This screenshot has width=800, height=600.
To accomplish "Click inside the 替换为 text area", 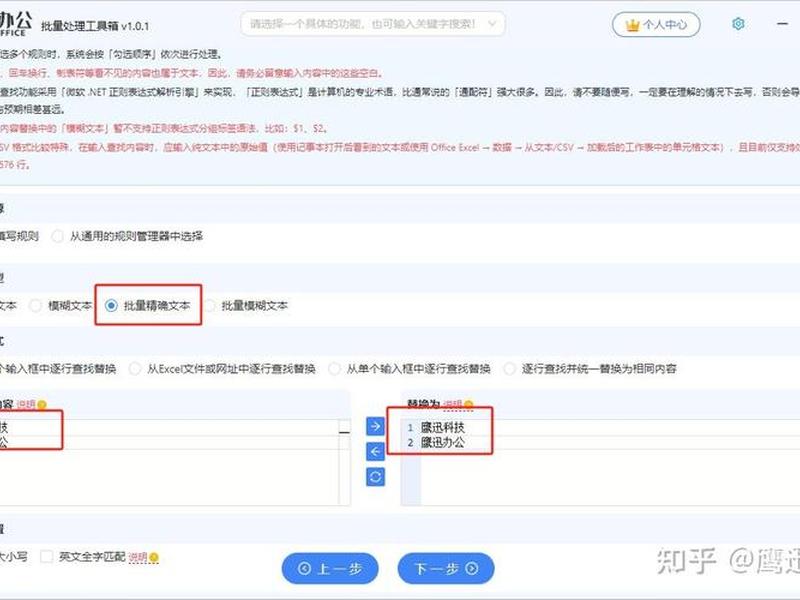I will tap(600, 462).
